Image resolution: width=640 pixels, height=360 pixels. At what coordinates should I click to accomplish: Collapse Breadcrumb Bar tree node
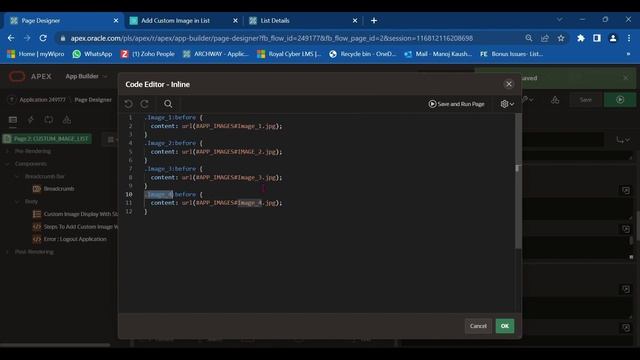click(x=17, y=177)
